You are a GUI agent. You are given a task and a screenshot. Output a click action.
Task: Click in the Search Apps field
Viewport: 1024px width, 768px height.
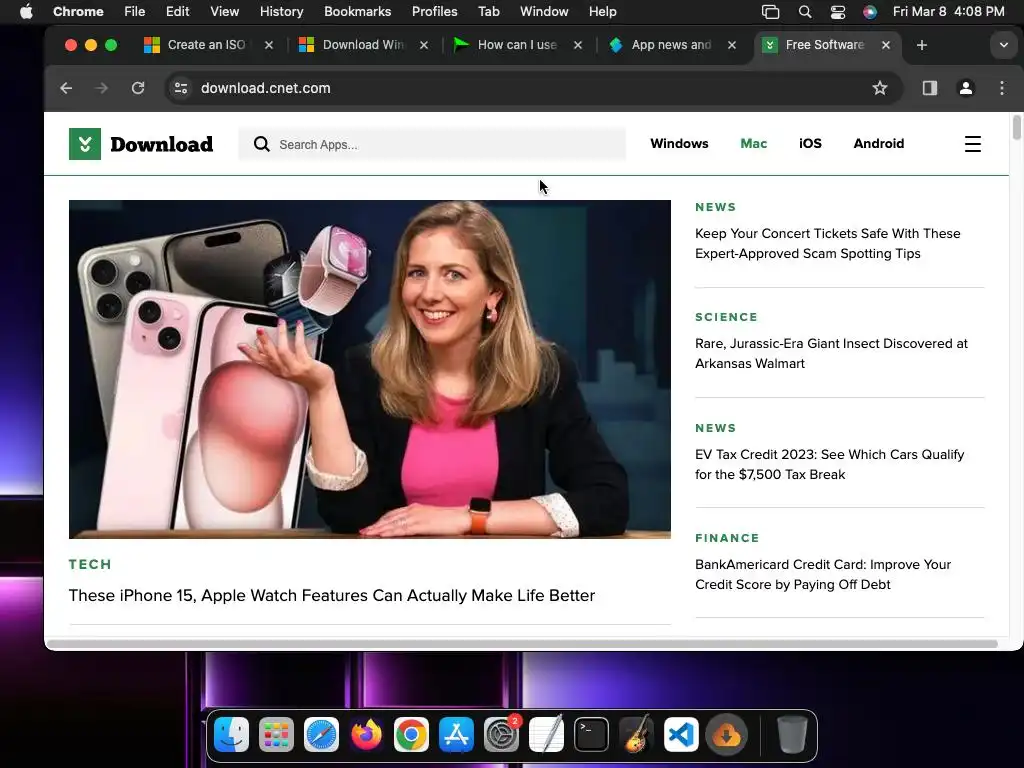coord(432,144)
